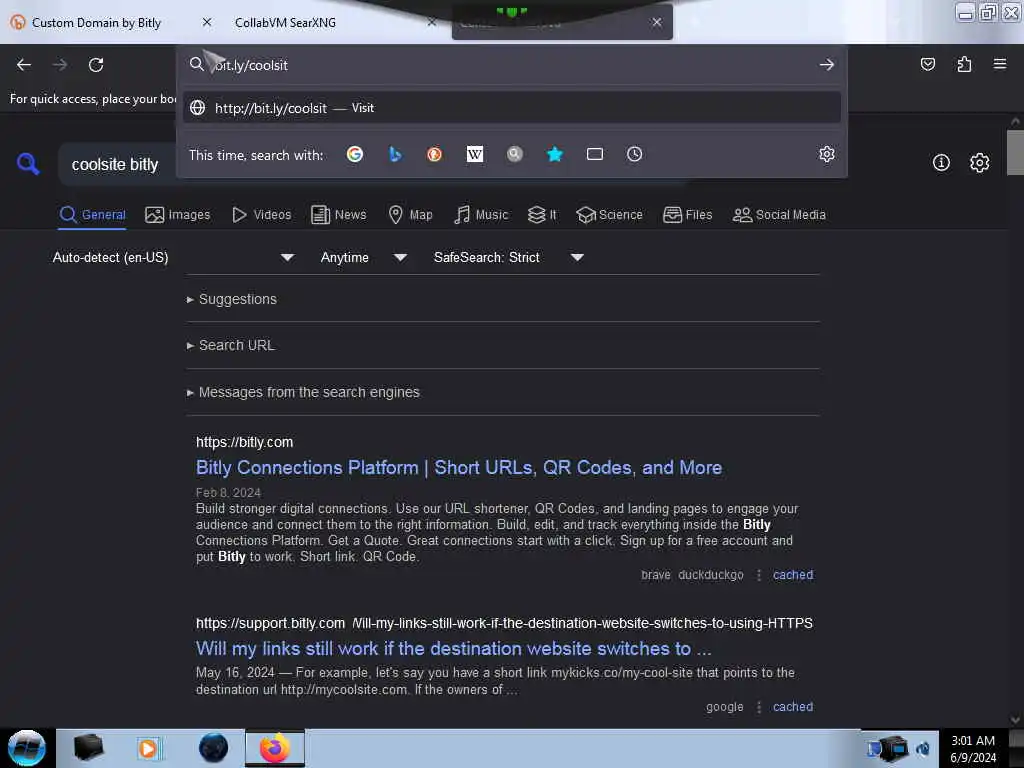The height and width of the screenshot is (768, 1024).
Task: Visit the http://bit.ly/coolsit suggestion
Action: pyautogui.click(x=511, y=108)
